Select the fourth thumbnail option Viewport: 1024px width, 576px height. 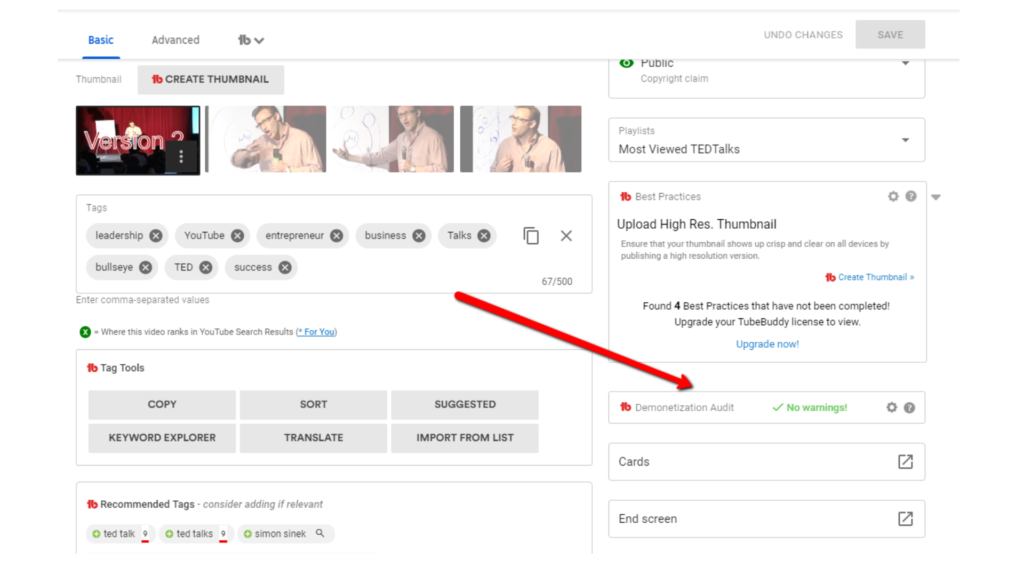point(520,139)
